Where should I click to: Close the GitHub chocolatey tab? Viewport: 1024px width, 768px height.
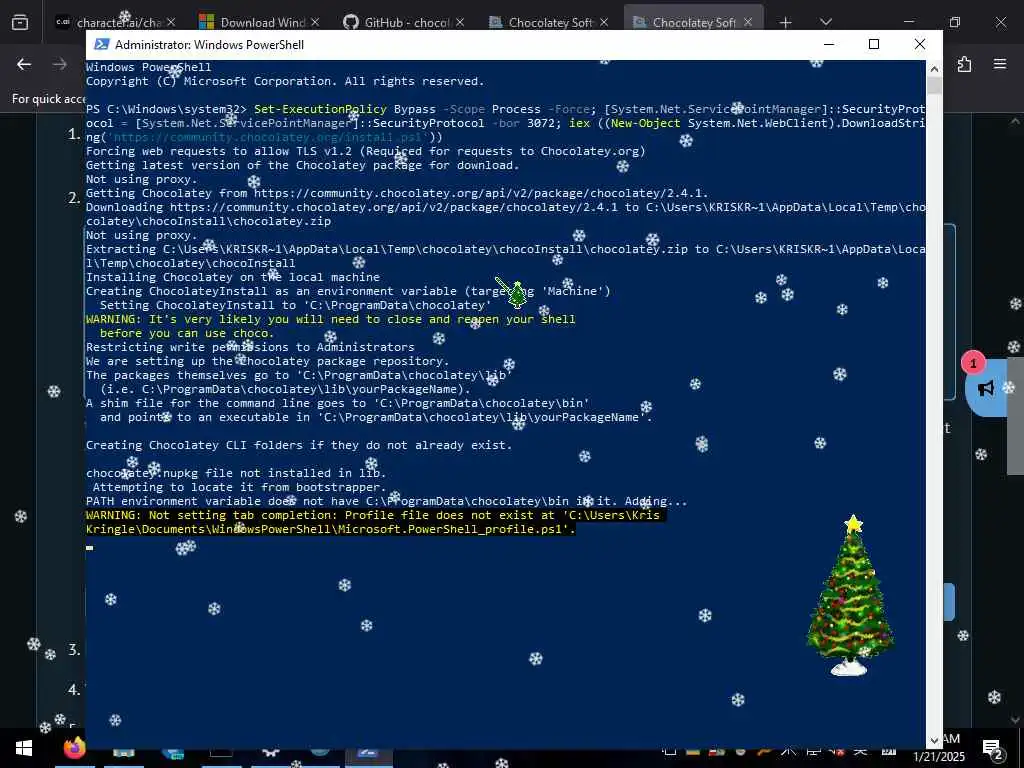[x=460, y=22]
